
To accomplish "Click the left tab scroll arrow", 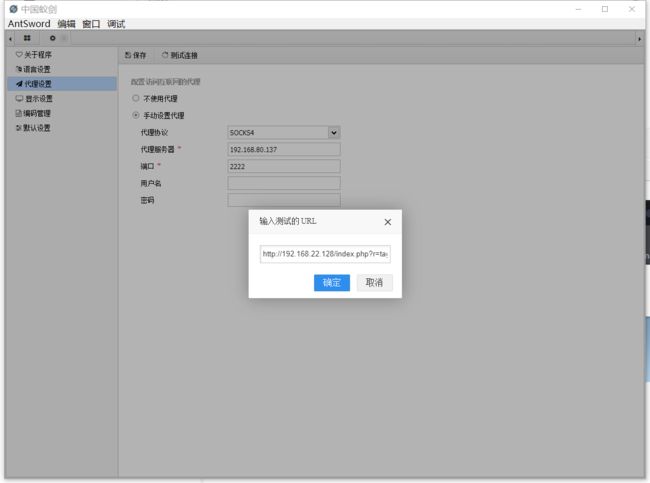I will coord(10,39).
